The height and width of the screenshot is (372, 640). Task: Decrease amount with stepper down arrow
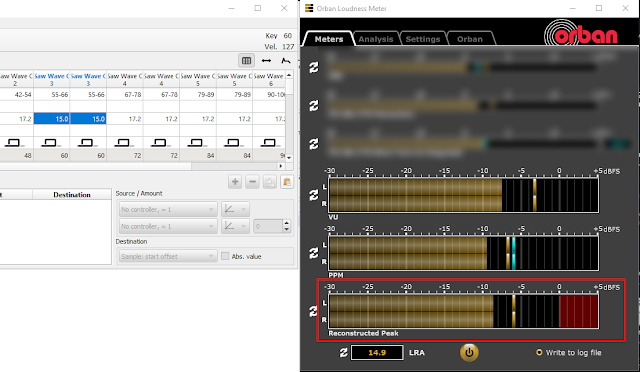click(x=287, y=229)
